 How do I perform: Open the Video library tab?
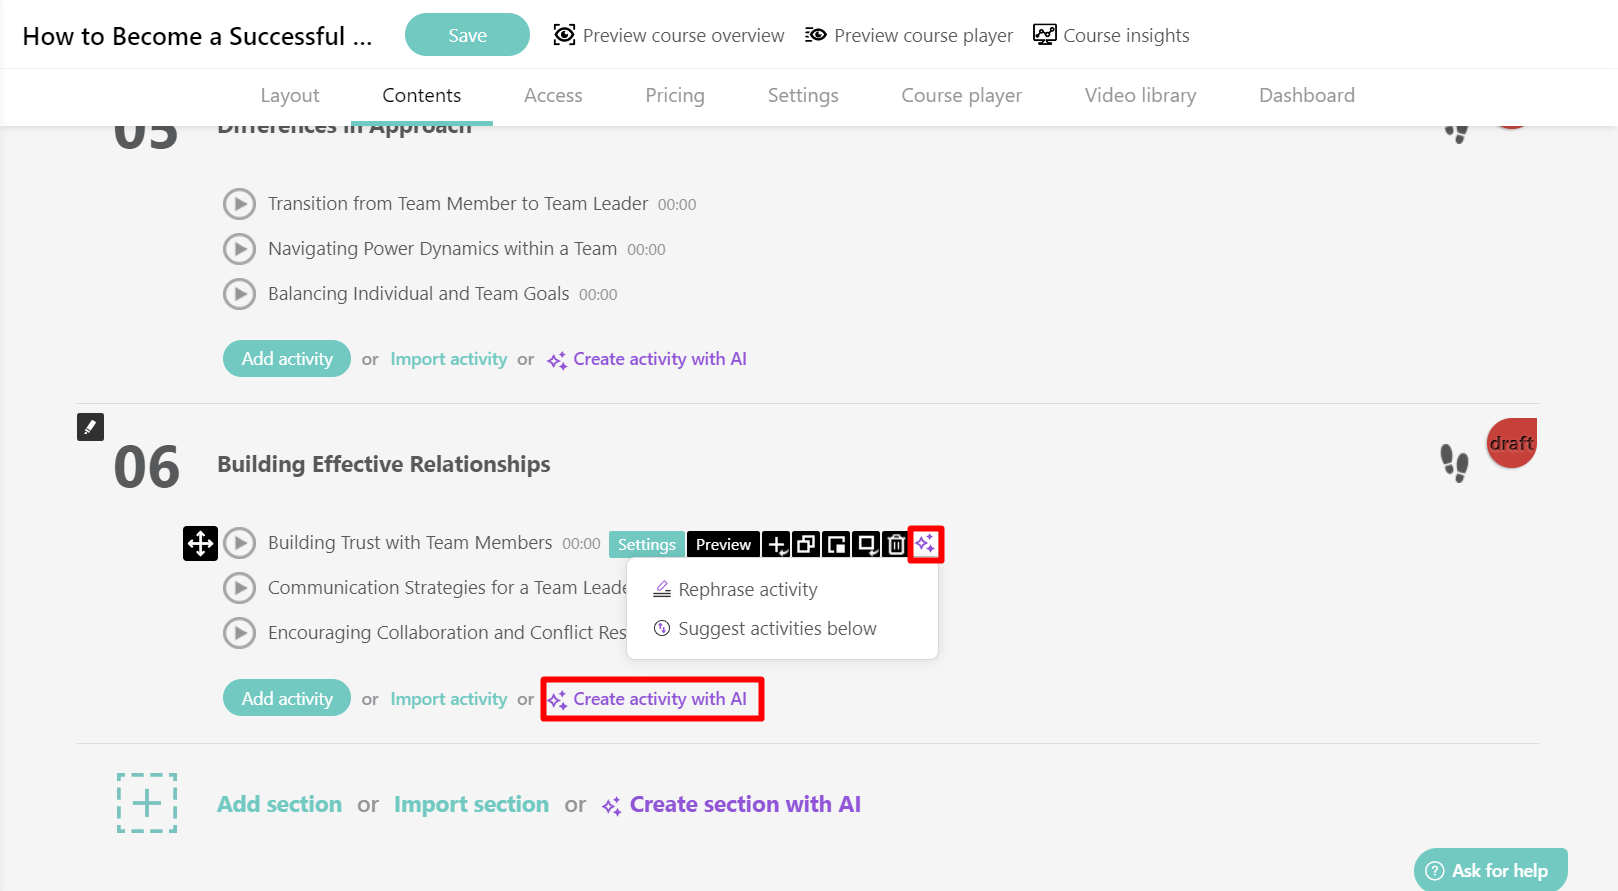[x=1140, y=95]
